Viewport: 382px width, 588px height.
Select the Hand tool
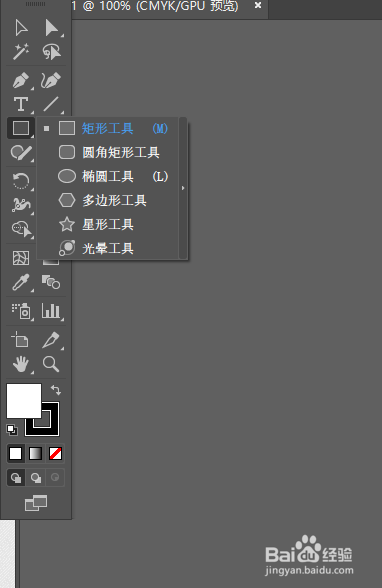click(x=21, y=364)
